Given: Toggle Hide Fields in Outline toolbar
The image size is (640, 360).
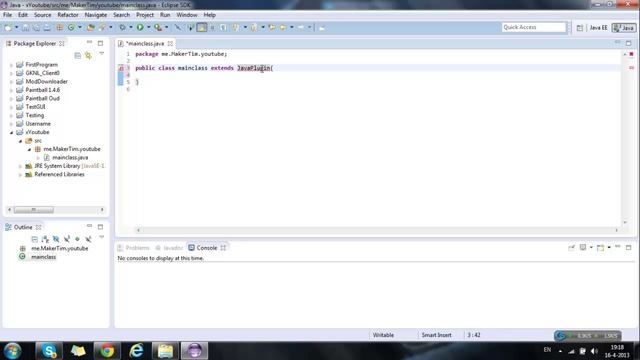Looking at the screenshot, I should click(56, 239).
